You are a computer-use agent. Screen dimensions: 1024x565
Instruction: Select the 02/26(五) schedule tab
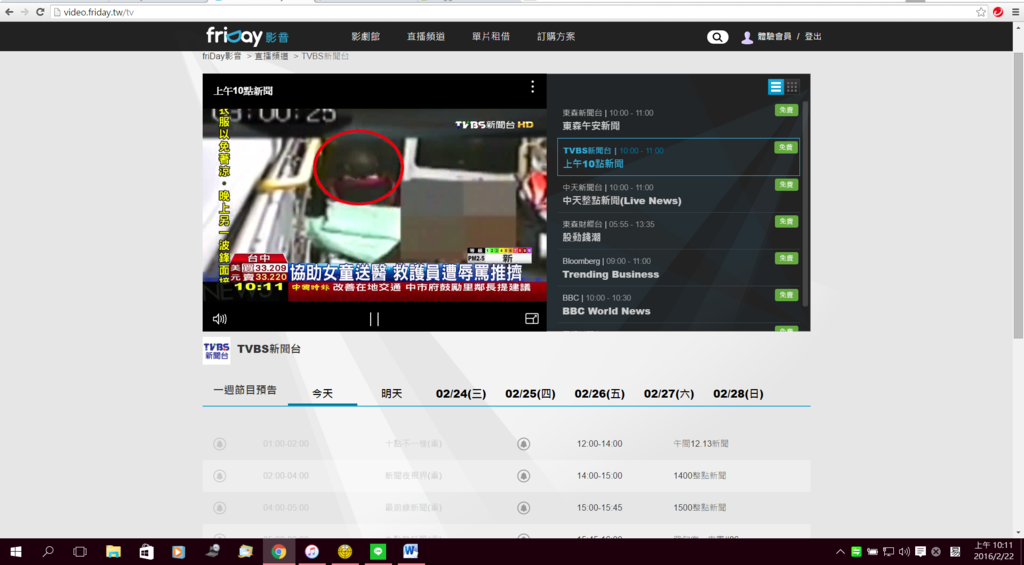click(x=600, y=393)
